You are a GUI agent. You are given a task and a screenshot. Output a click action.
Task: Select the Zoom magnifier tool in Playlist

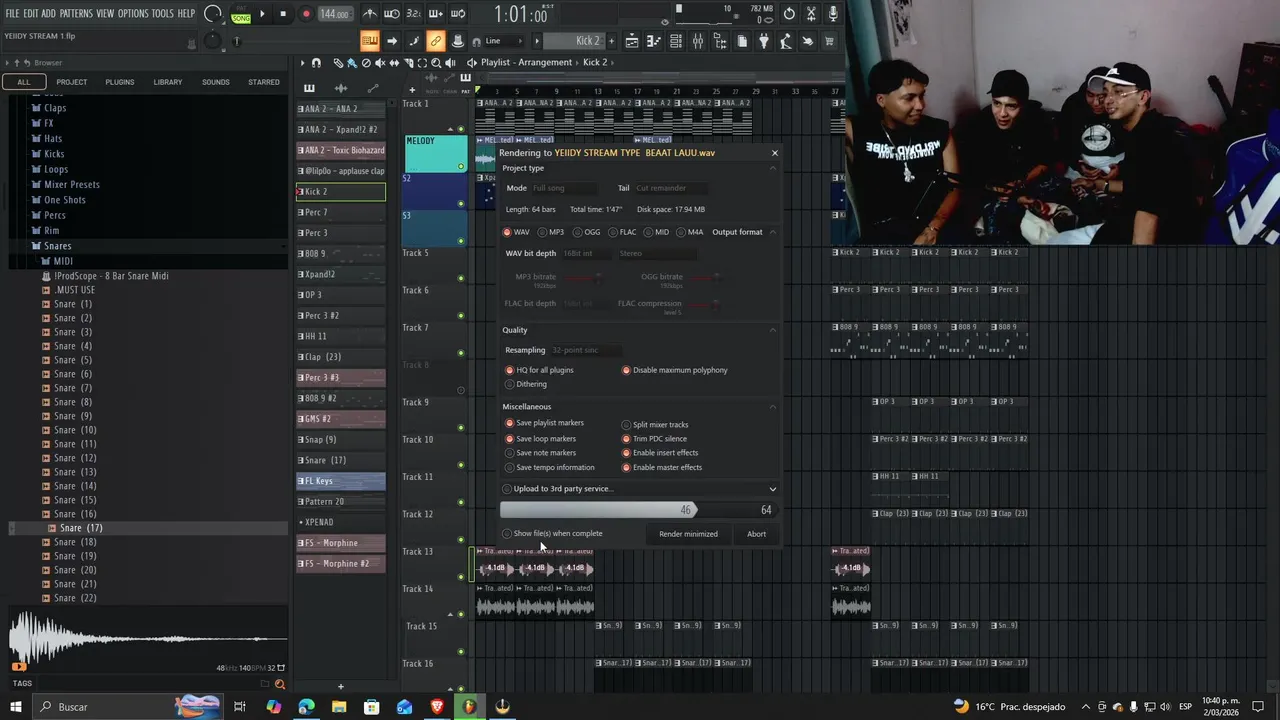436,63
